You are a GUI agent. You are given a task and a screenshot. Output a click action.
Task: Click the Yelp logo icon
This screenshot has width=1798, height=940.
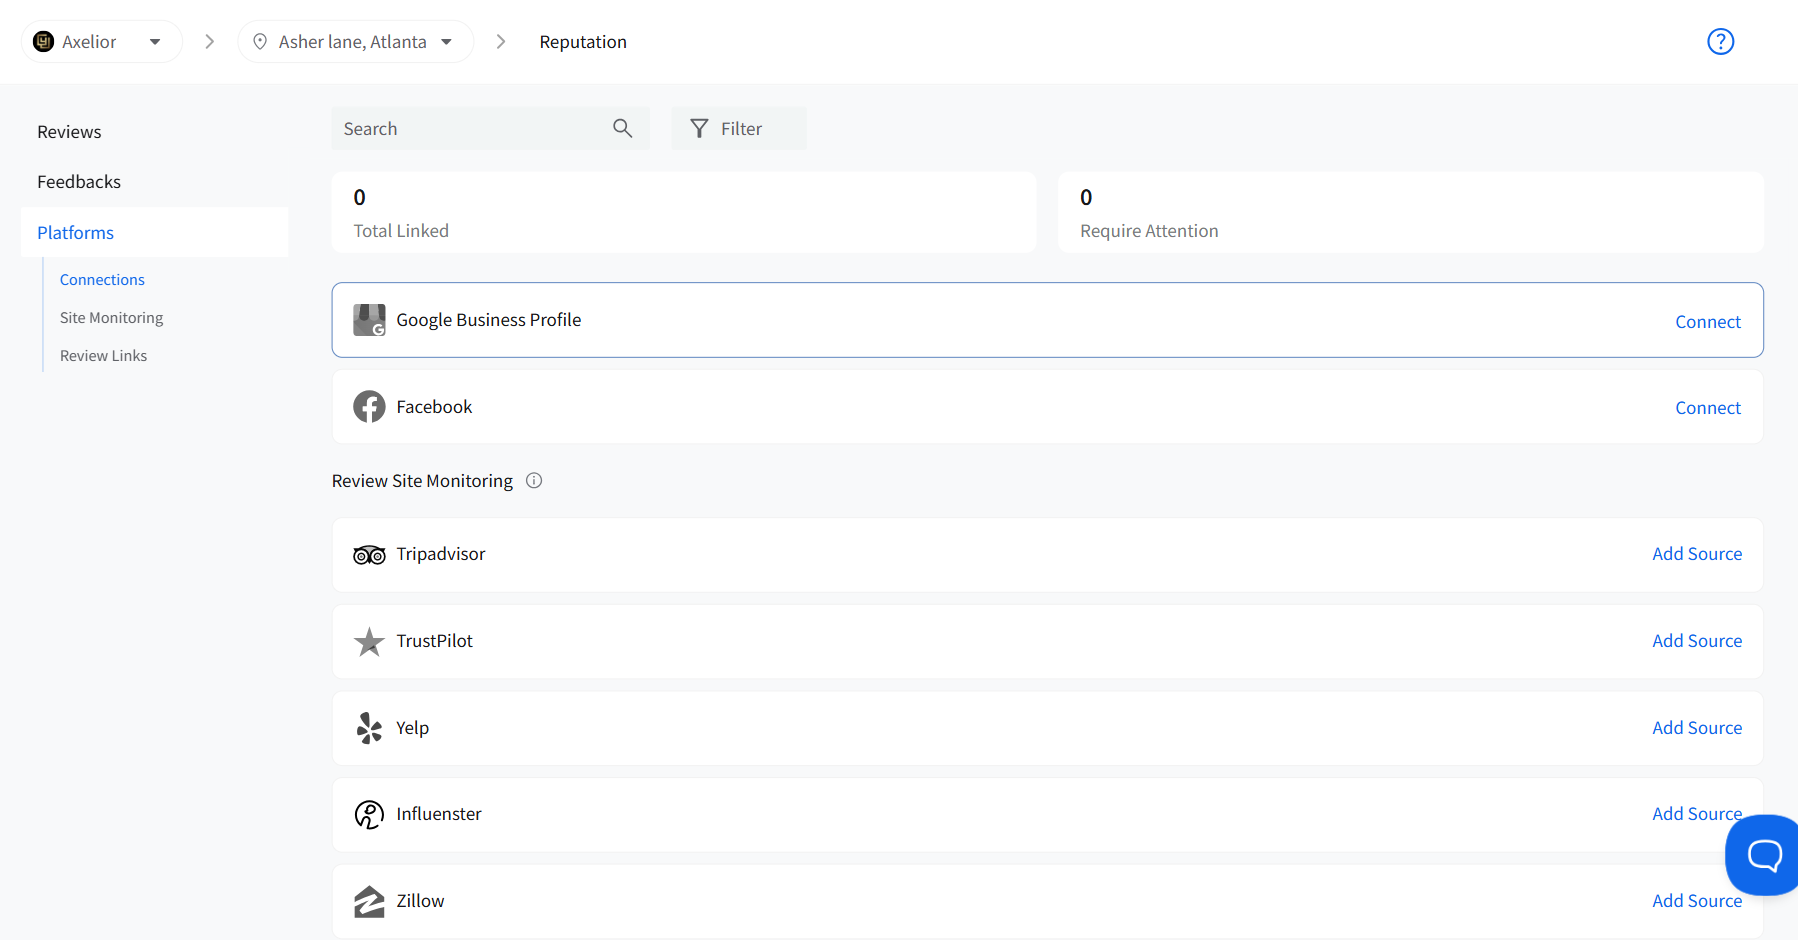(x=369, y=728)
